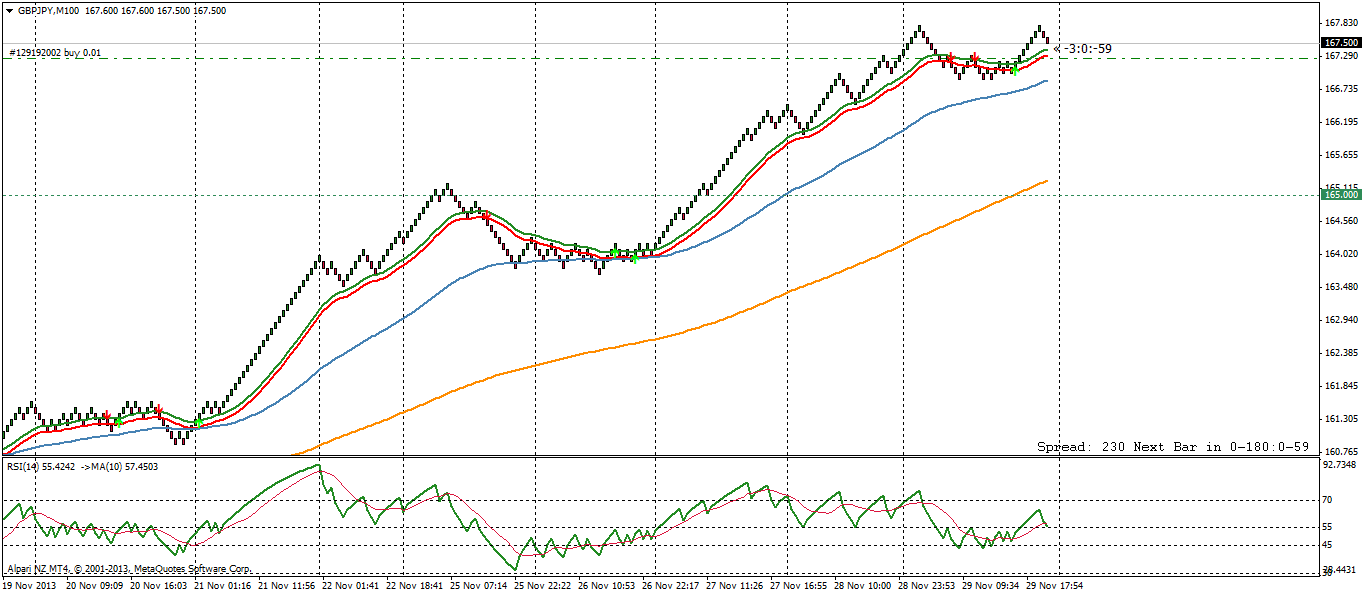Click the 164.020 price axis value
The image size is (1362, 594).
[x=1340, y=254]
